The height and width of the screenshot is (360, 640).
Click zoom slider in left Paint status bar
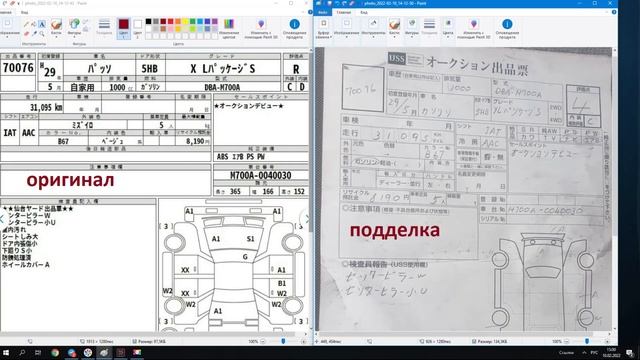tap(283, 341)
